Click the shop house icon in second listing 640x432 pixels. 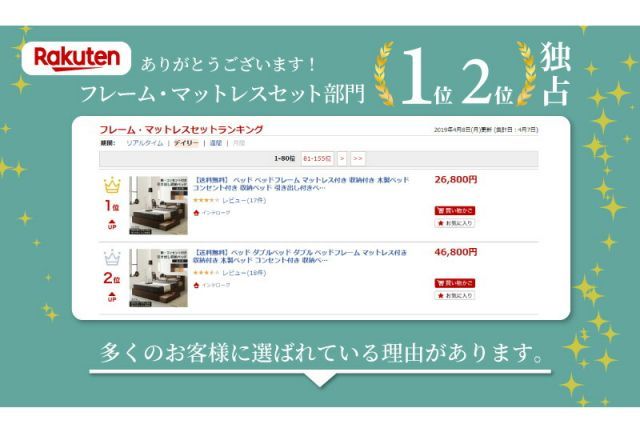(196, 285)
